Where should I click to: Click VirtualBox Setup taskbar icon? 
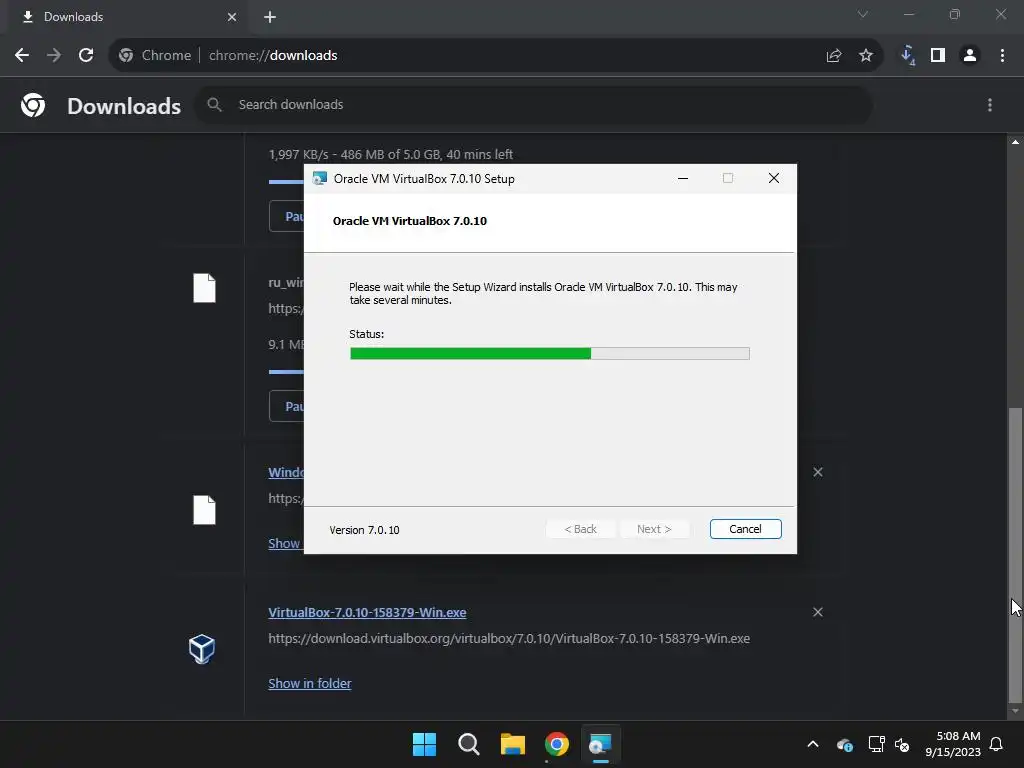pyautogui.click(x=600, y=744)
